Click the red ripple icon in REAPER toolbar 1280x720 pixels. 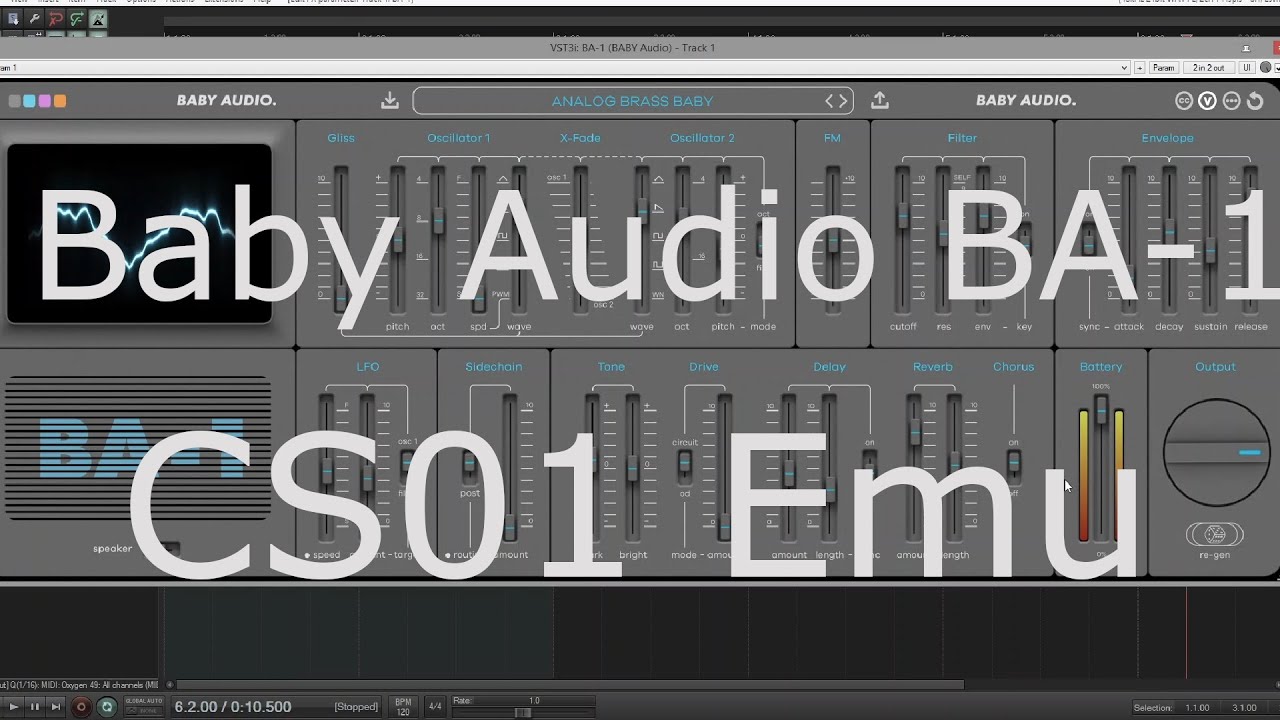tap(56, 19)
